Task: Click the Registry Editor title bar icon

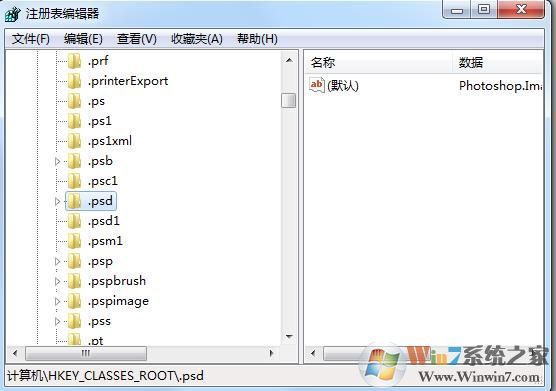Action: 13,14
